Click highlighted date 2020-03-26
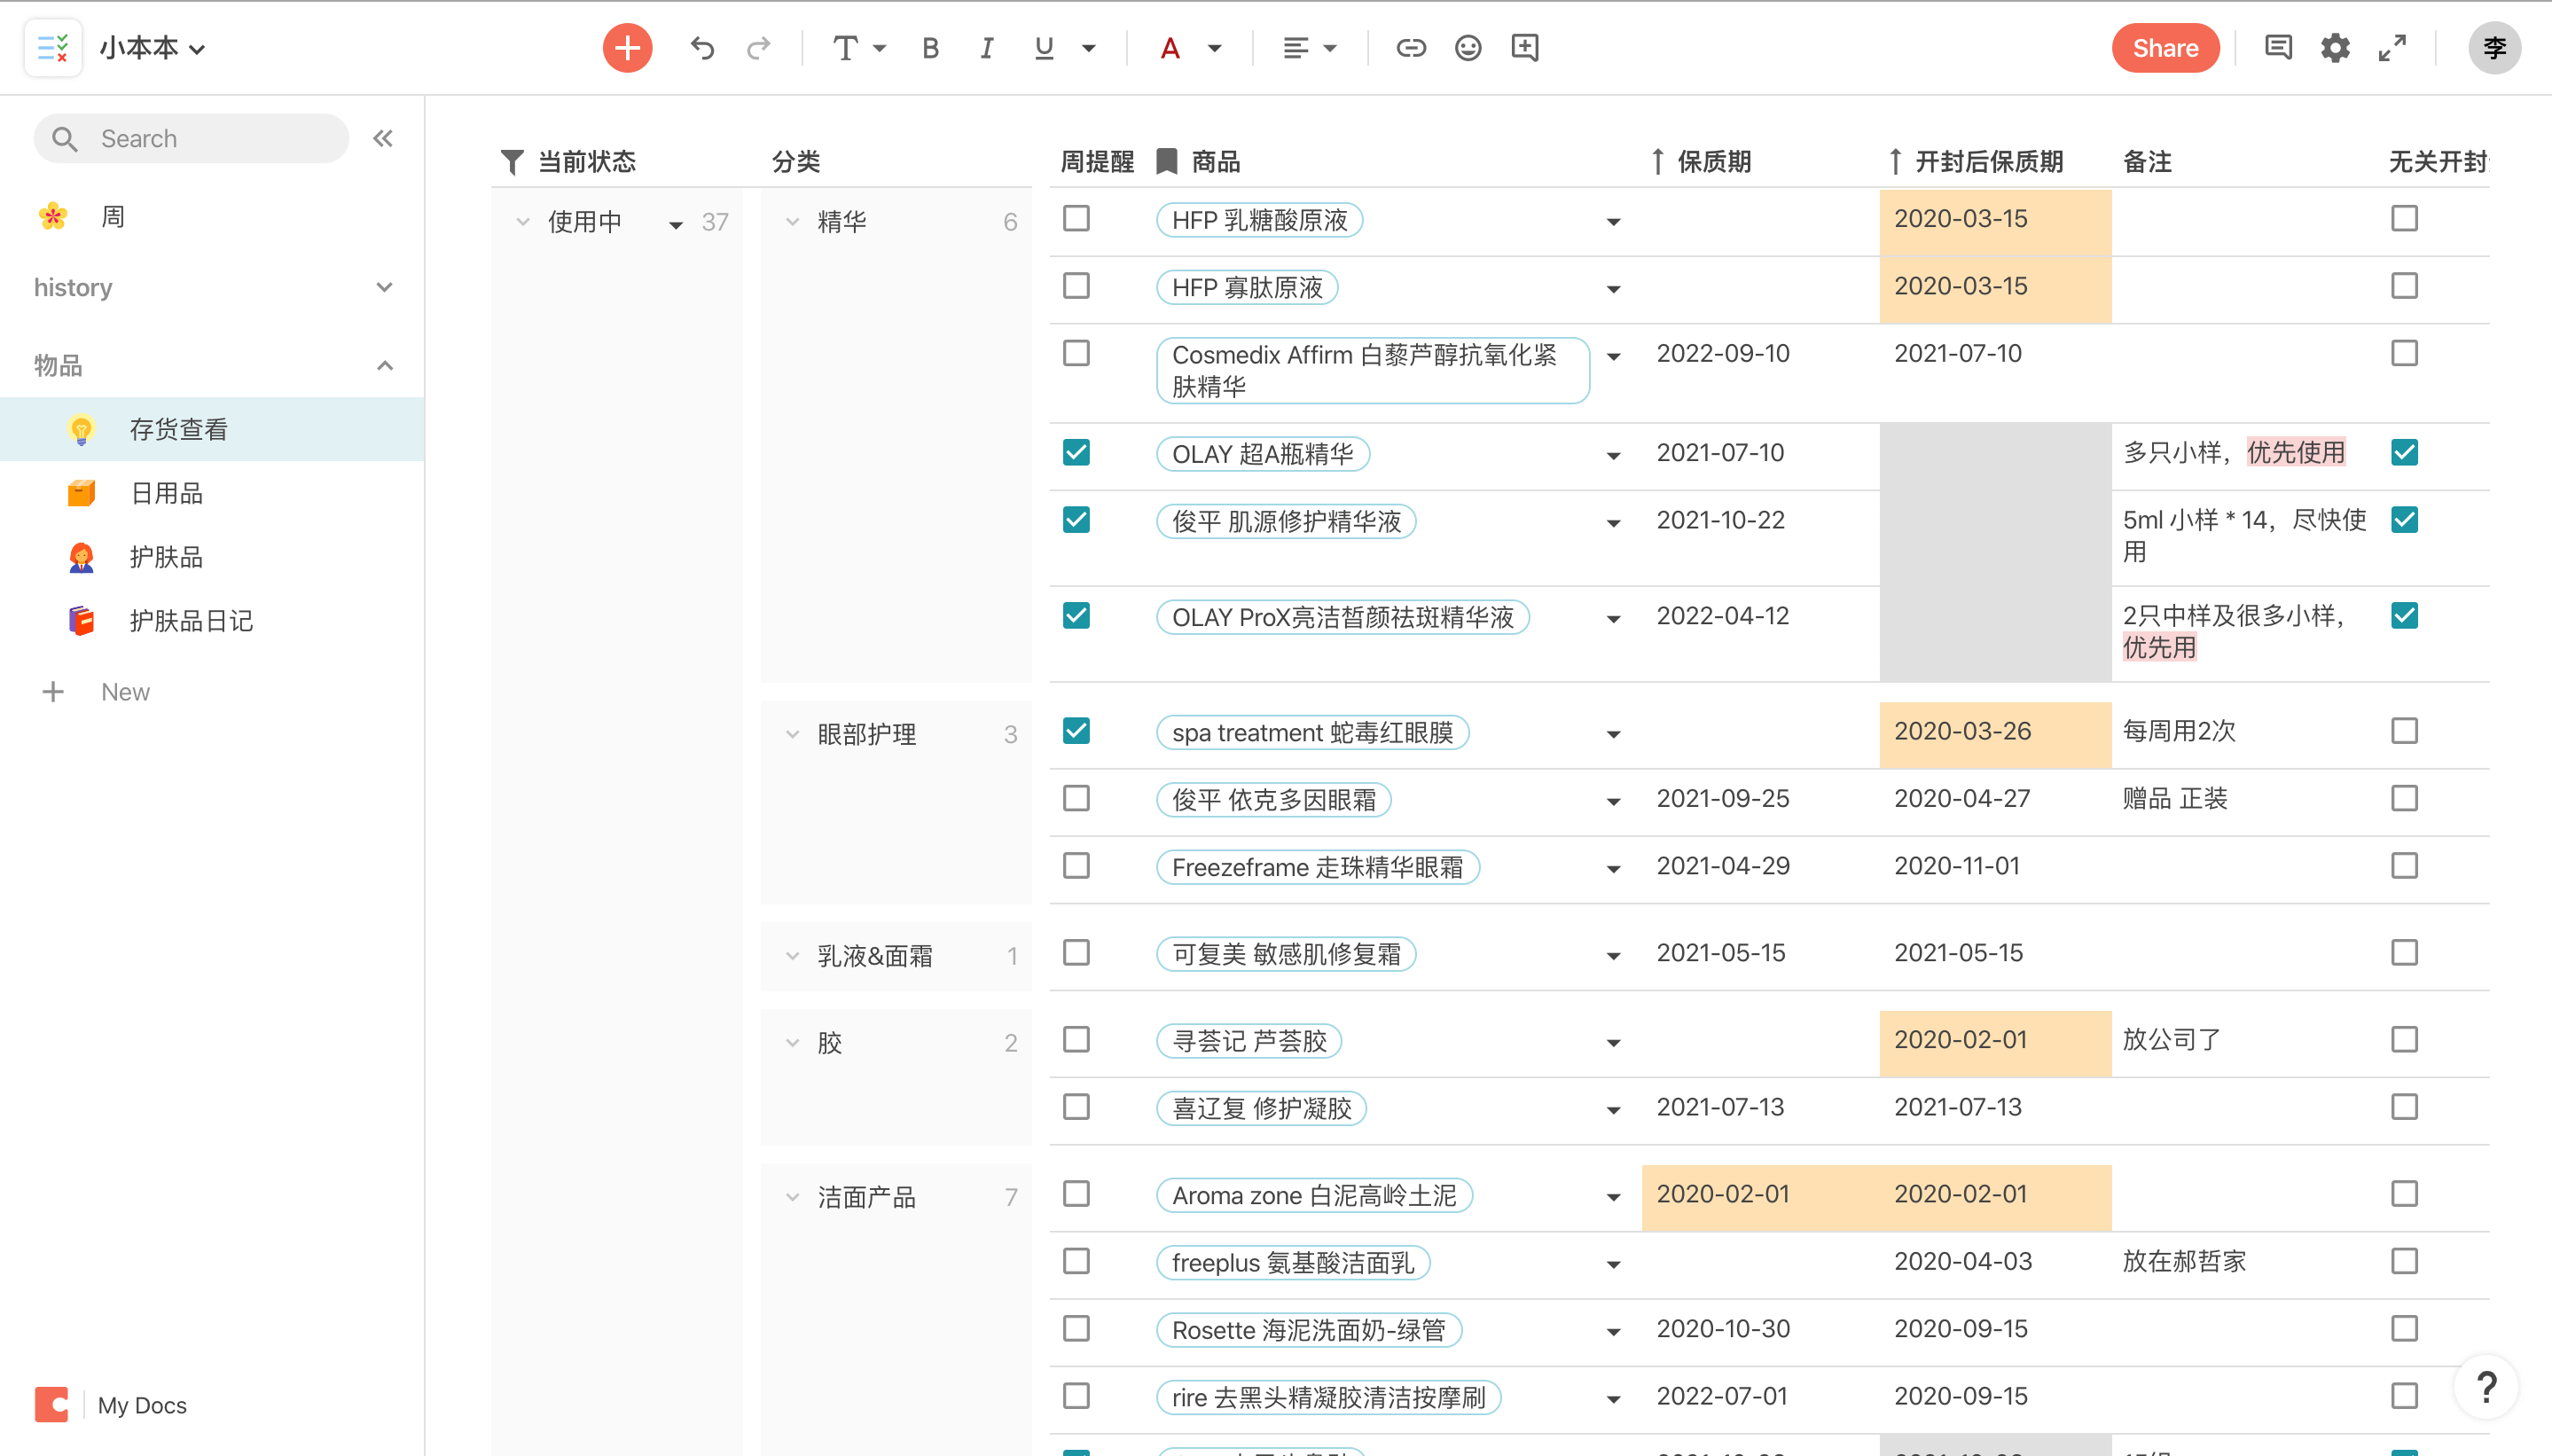This screenshot has height=1456, width=2552. [1962, 731]
